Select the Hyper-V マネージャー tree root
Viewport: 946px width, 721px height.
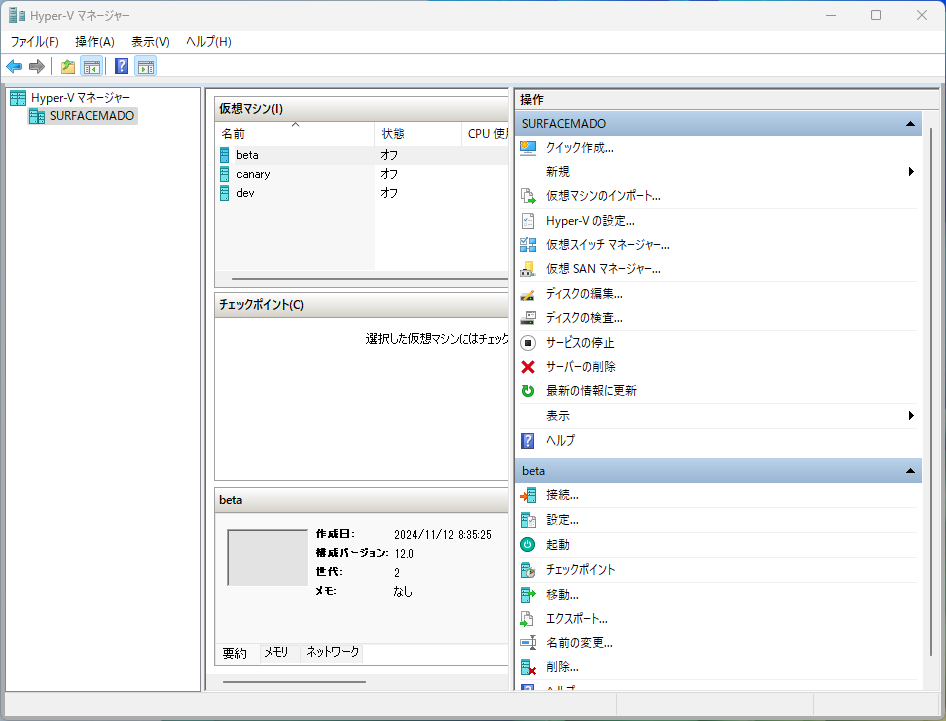tap(80, 98)
